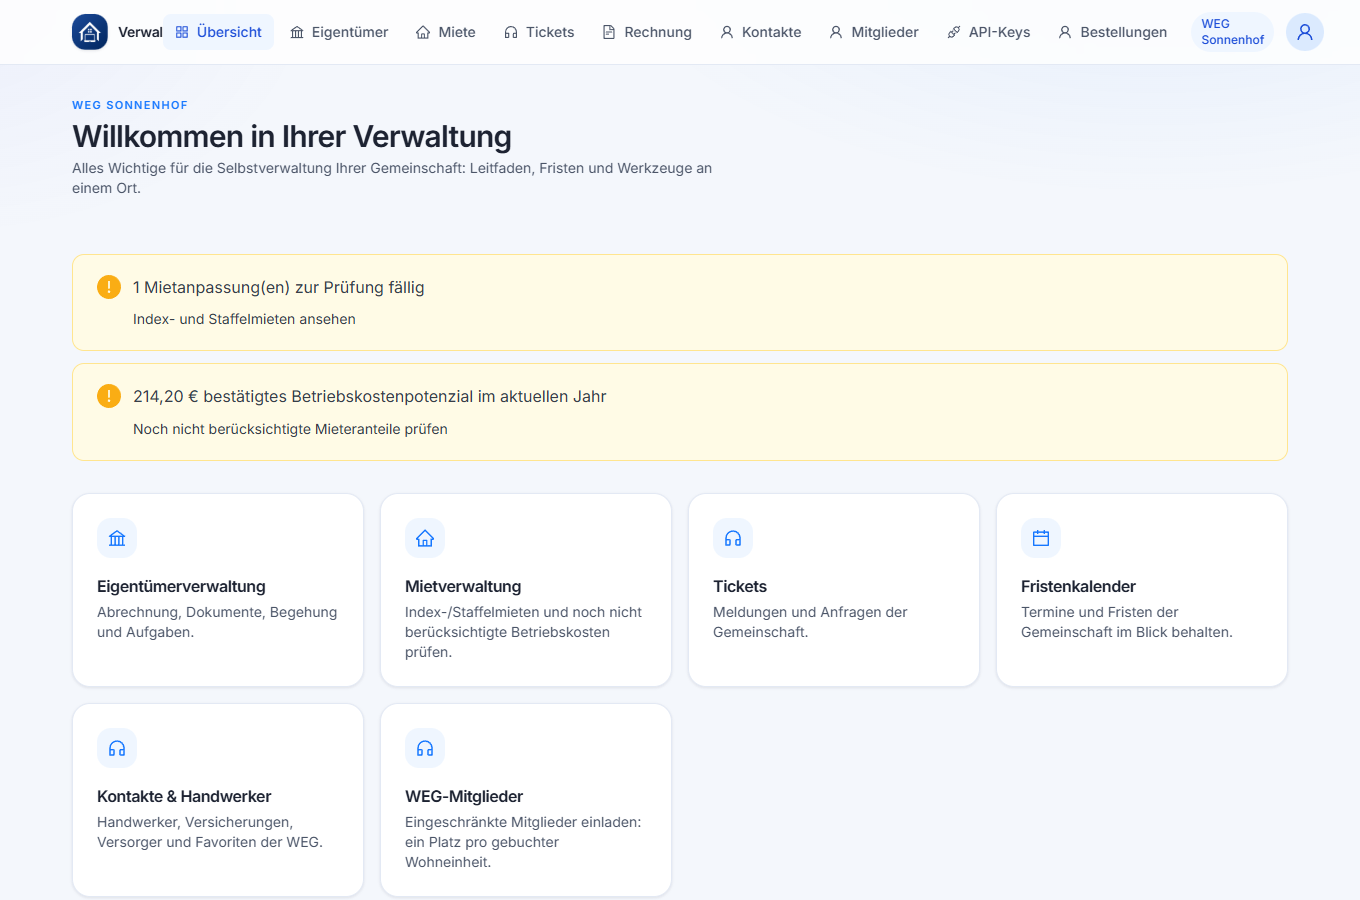This screenshot has width=1360, height=900.
Task: Open the Betriebskostenpotenzial alert banner
Action: [680, 412]
